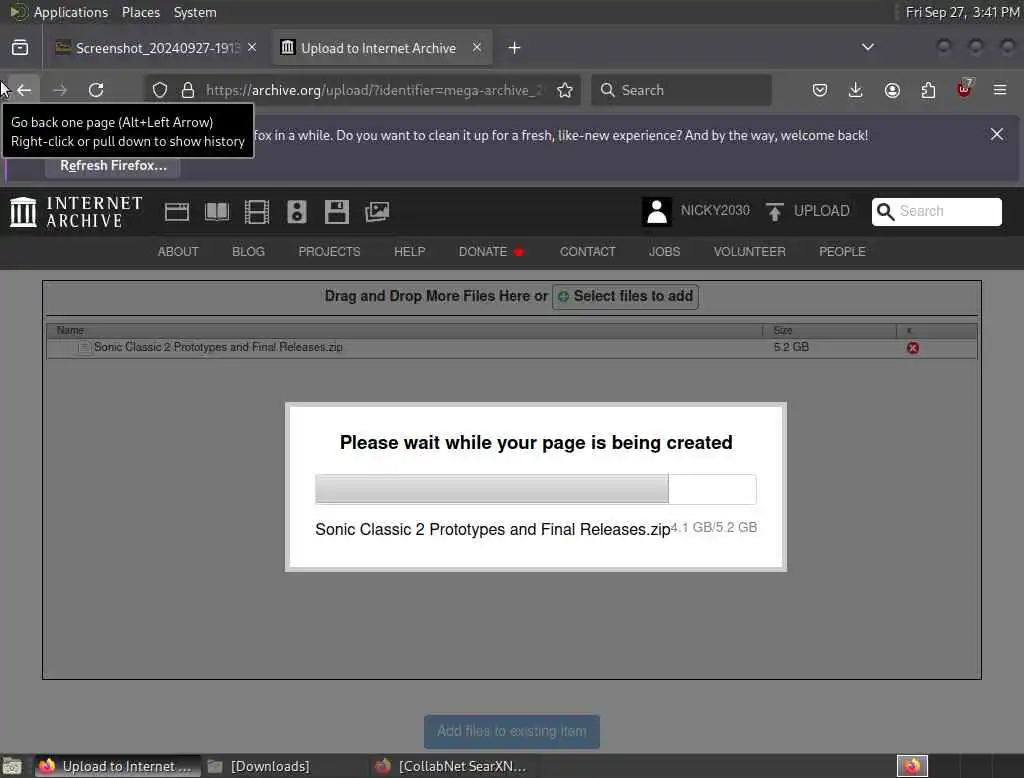Select Upload to Internet Archive tab

click(x=382, y=48)
